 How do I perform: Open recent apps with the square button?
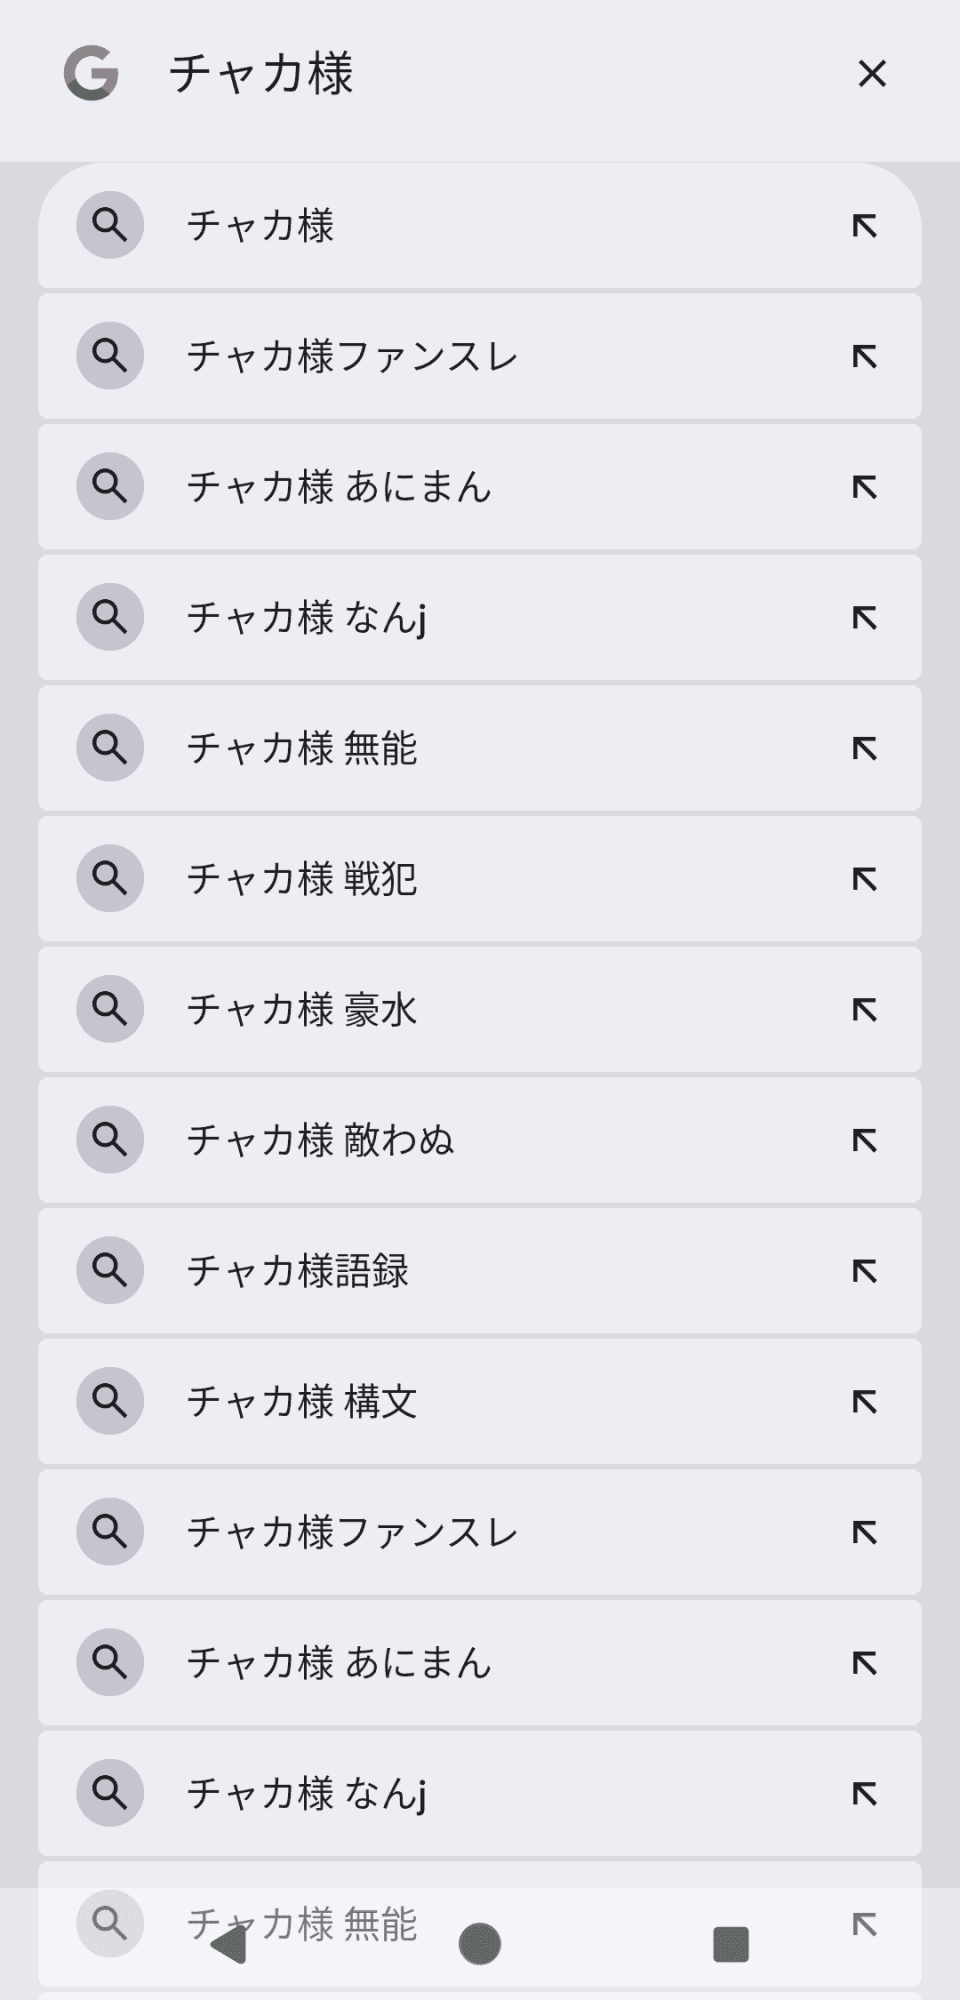[731, 1944]
